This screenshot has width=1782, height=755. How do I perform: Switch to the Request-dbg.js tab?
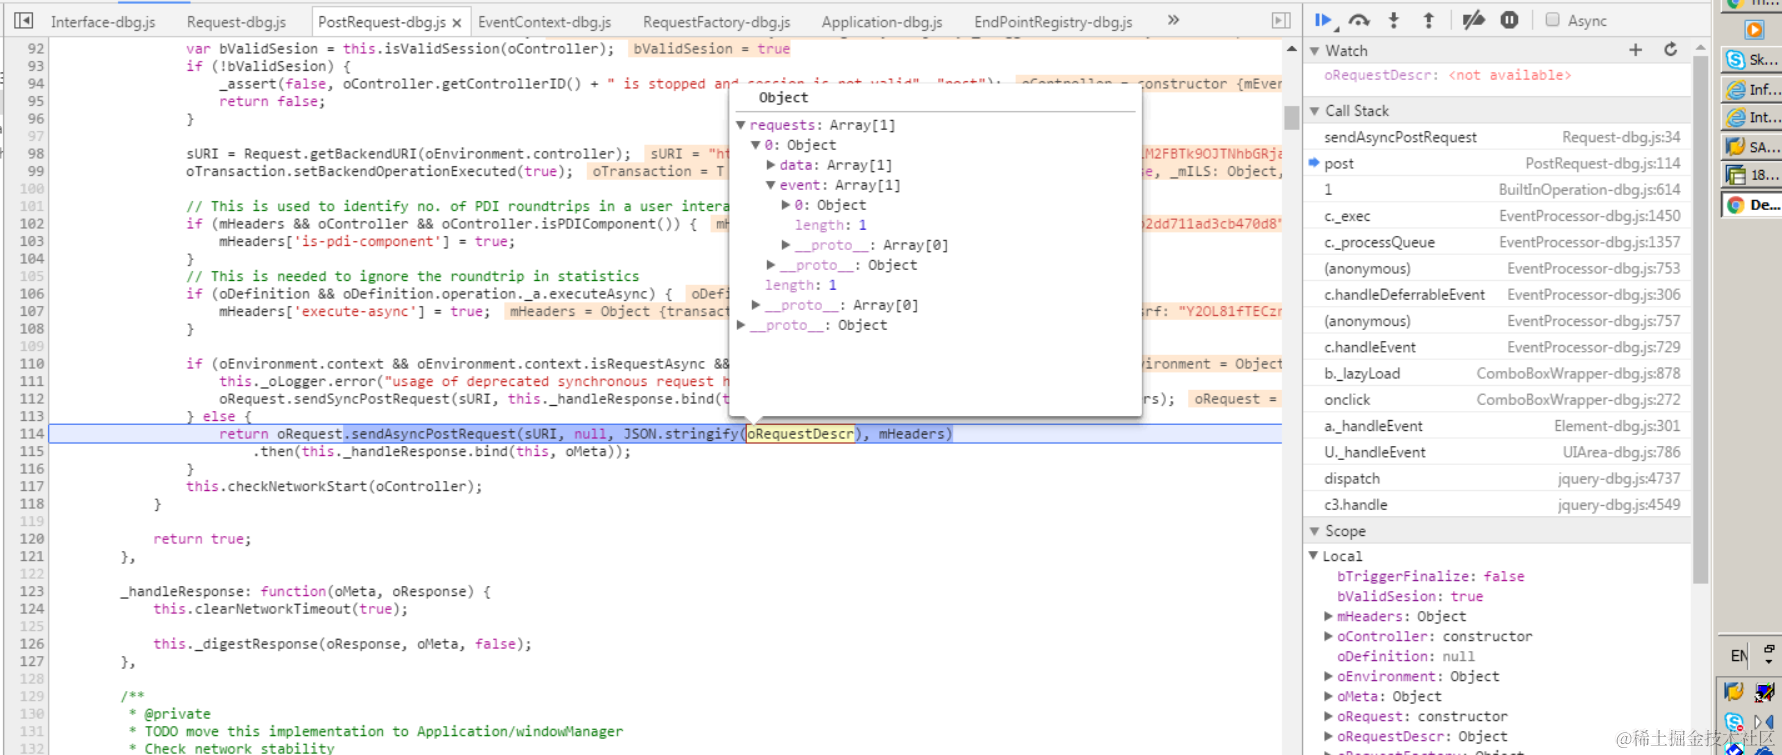coord(236,21)
